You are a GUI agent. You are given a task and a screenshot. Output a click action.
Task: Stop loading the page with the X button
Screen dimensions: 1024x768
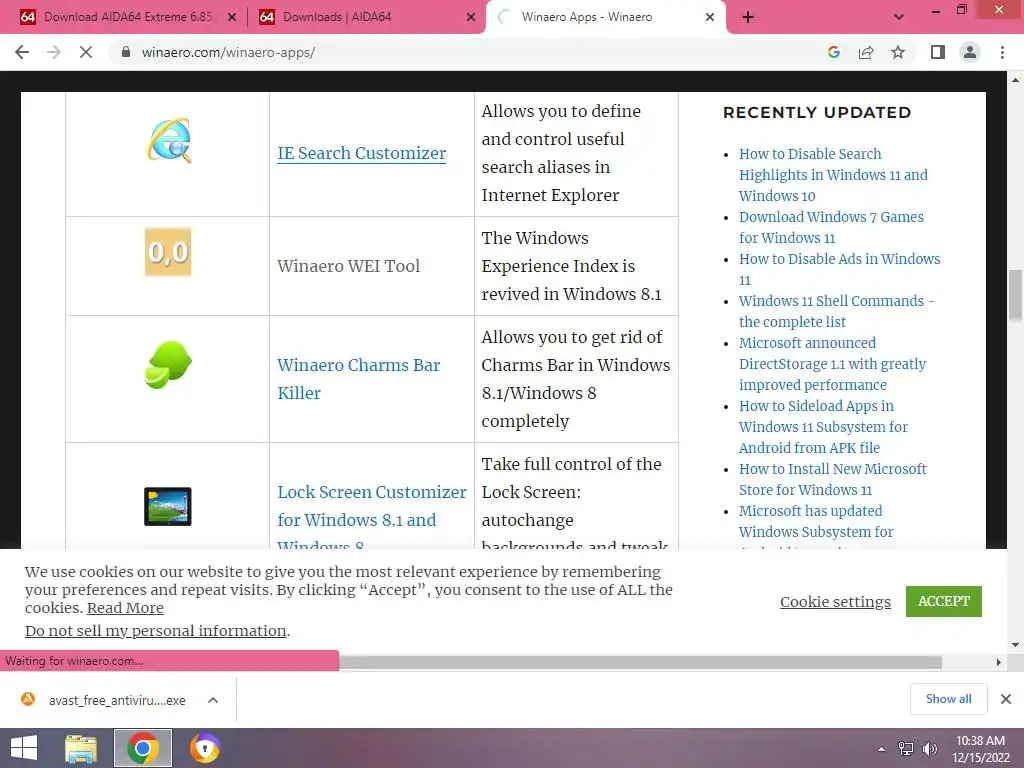(86, 52)
